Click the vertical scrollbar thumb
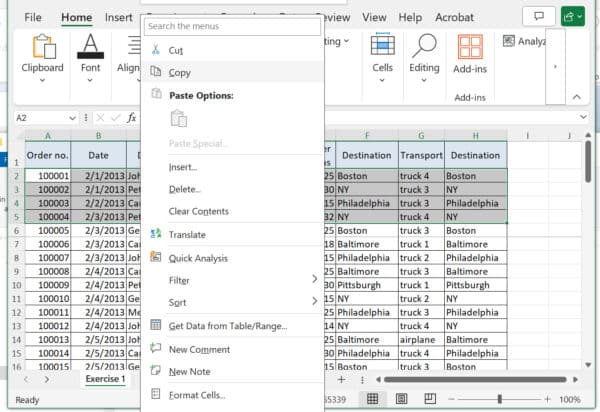 tap(588, 161)
